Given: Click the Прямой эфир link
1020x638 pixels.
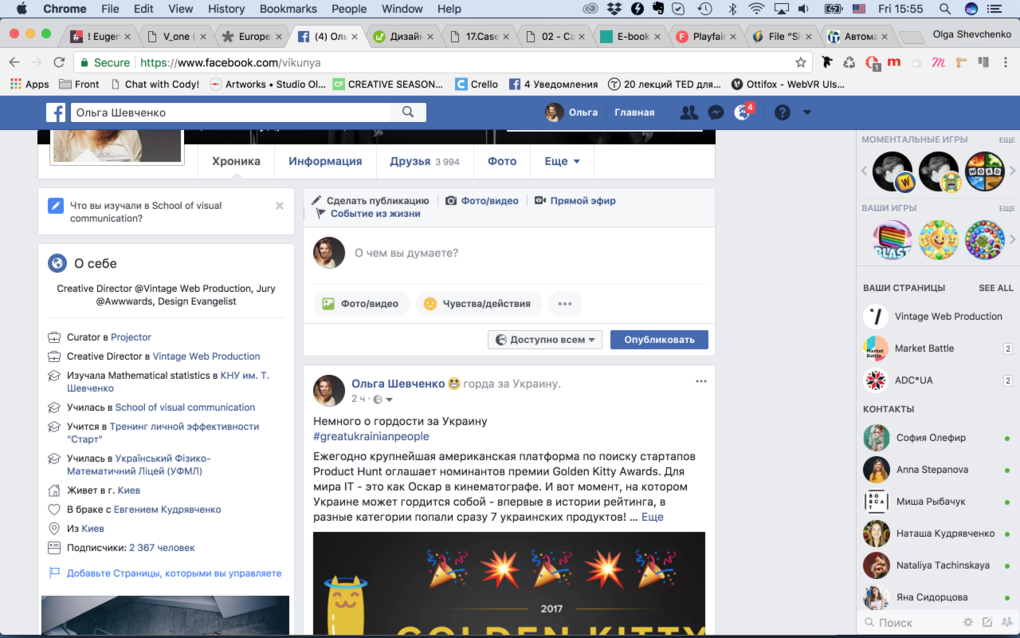Looking at the screenshot, I should [575, 200].
